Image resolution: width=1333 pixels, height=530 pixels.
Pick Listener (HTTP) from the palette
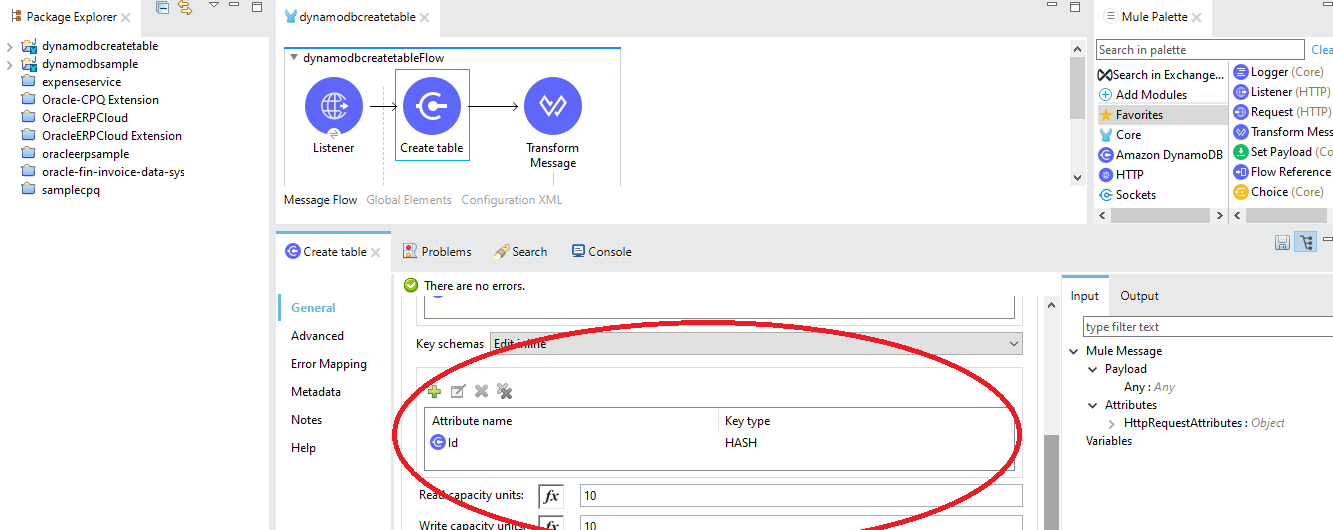pyautogui.click(x=1282, y=92)
